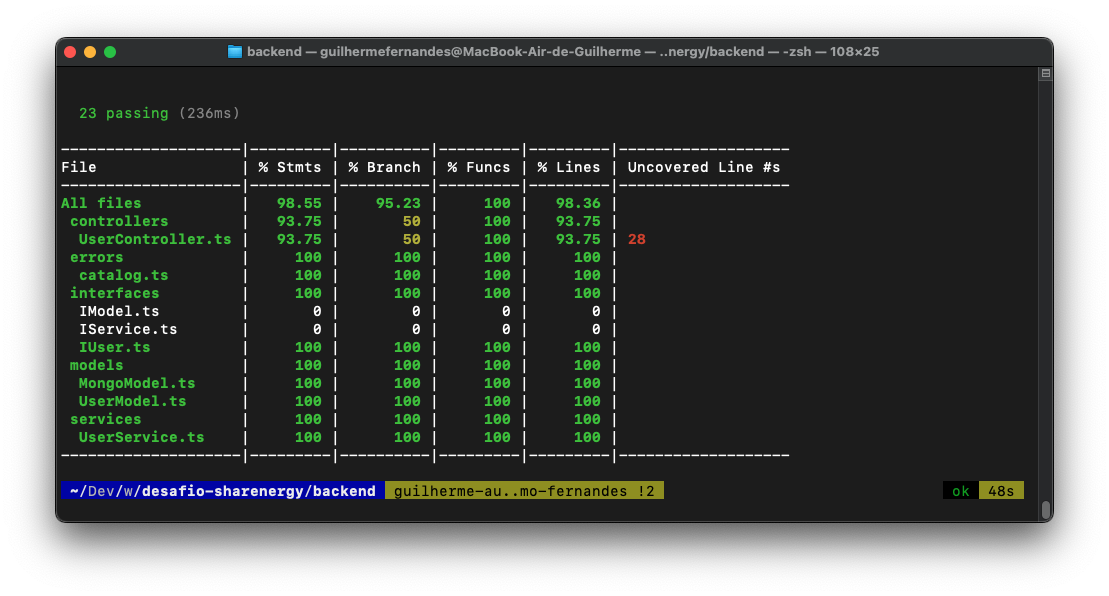Click the 'IService.ts' file name
This screenshot has width=1109, height=596.
tap(128, 329)
